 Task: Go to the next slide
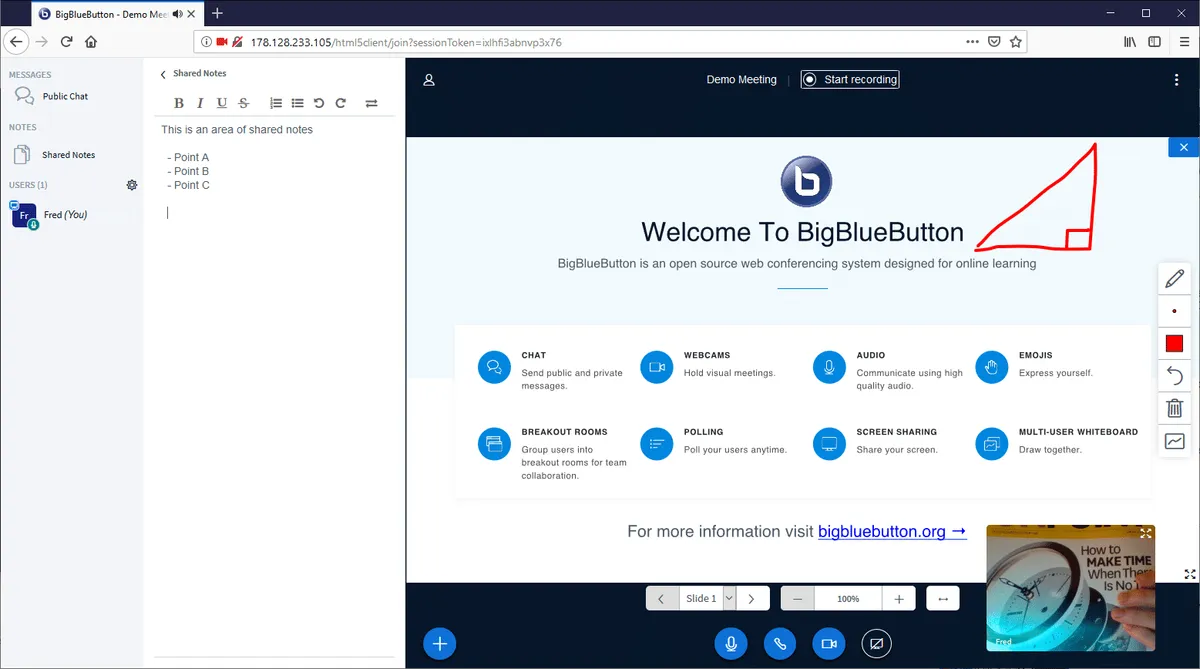point(752,598)
